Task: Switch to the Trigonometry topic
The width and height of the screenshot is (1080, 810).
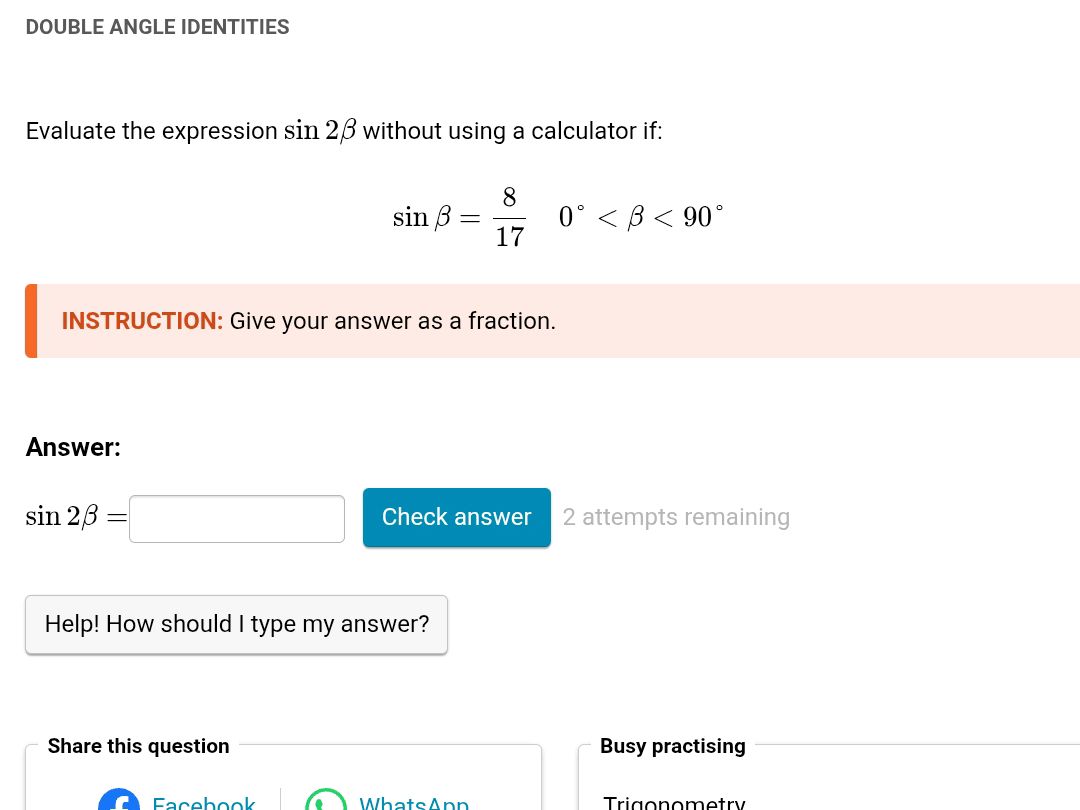Action: coord(674,801)
